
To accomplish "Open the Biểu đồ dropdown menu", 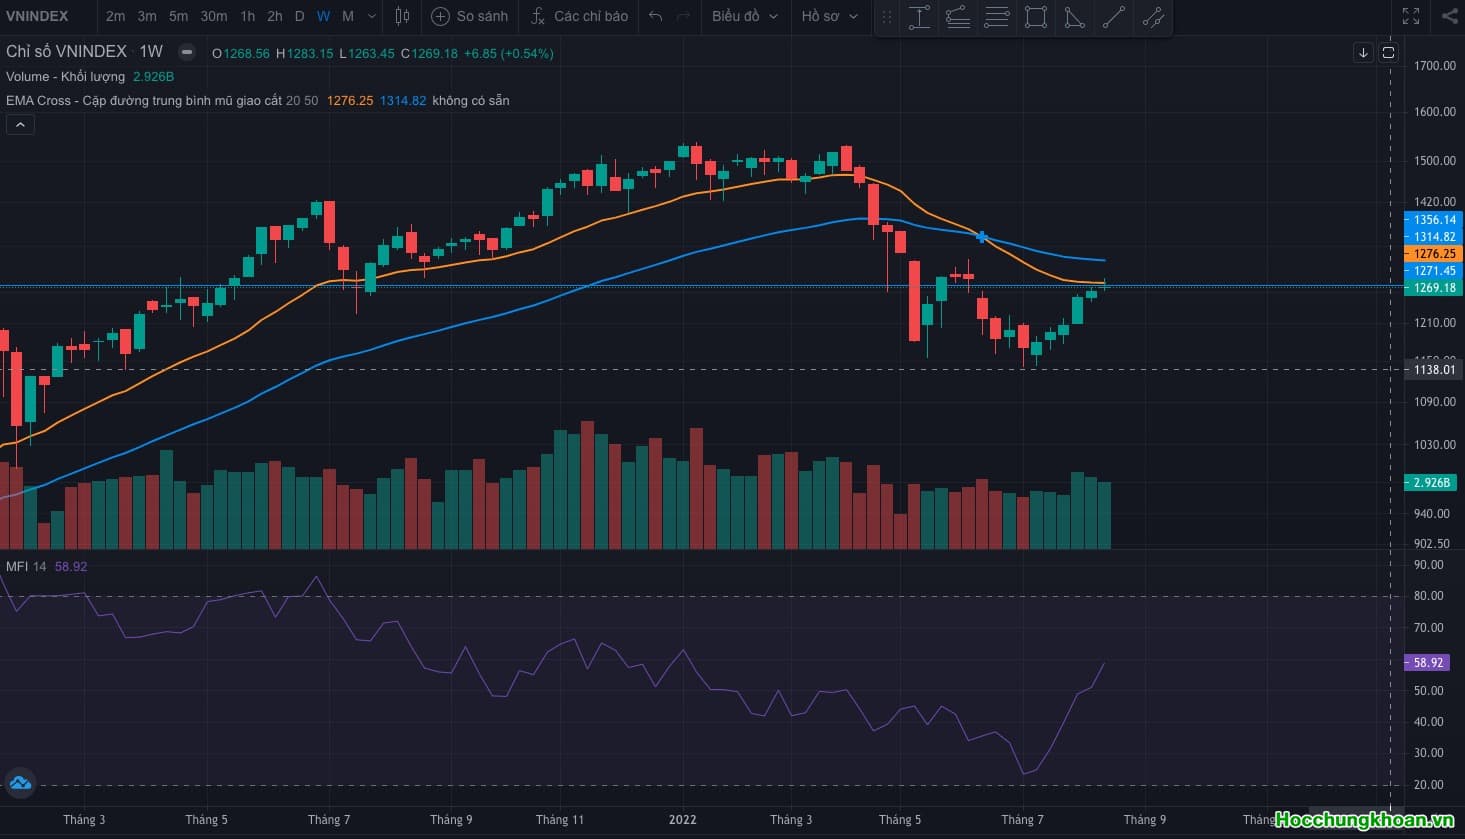I will (745, 16).
